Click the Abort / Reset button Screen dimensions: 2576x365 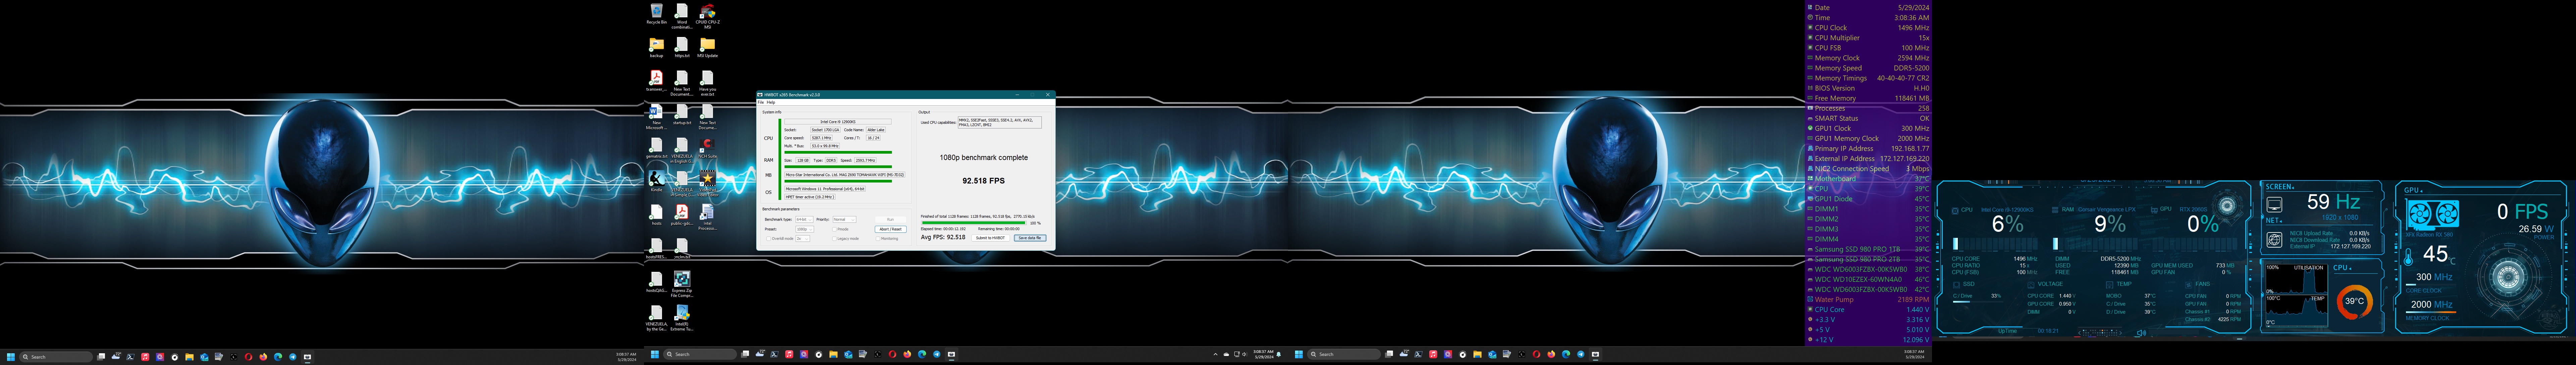[891, 229]
